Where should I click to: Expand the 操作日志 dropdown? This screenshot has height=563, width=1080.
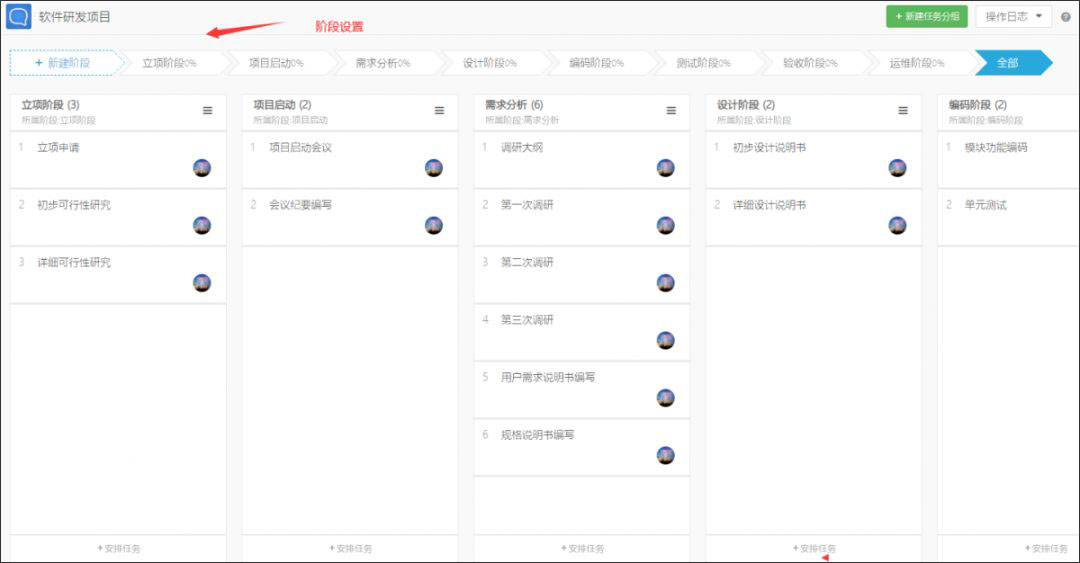click(x=1013, y=17)
